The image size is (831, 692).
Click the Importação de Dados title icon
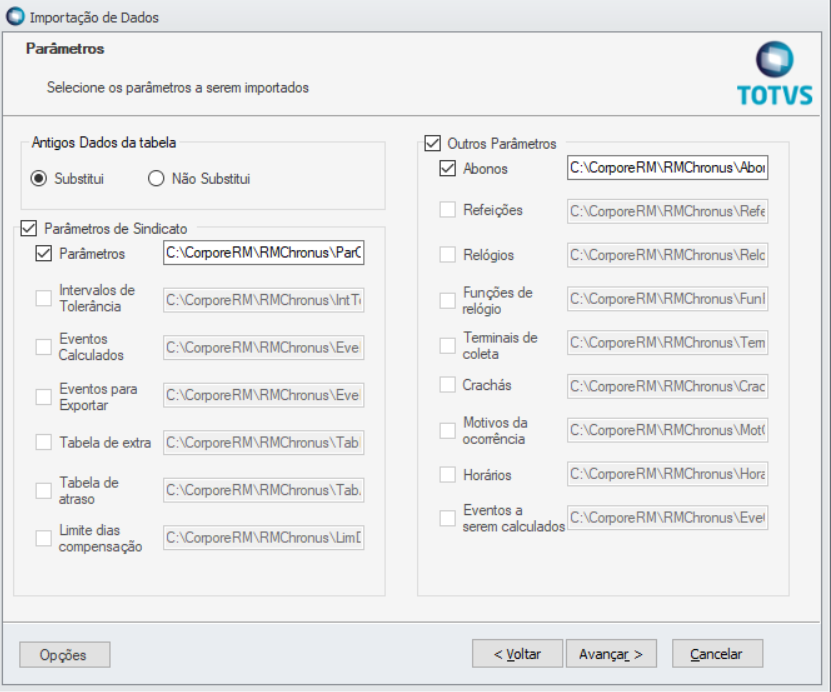[15, 16]
